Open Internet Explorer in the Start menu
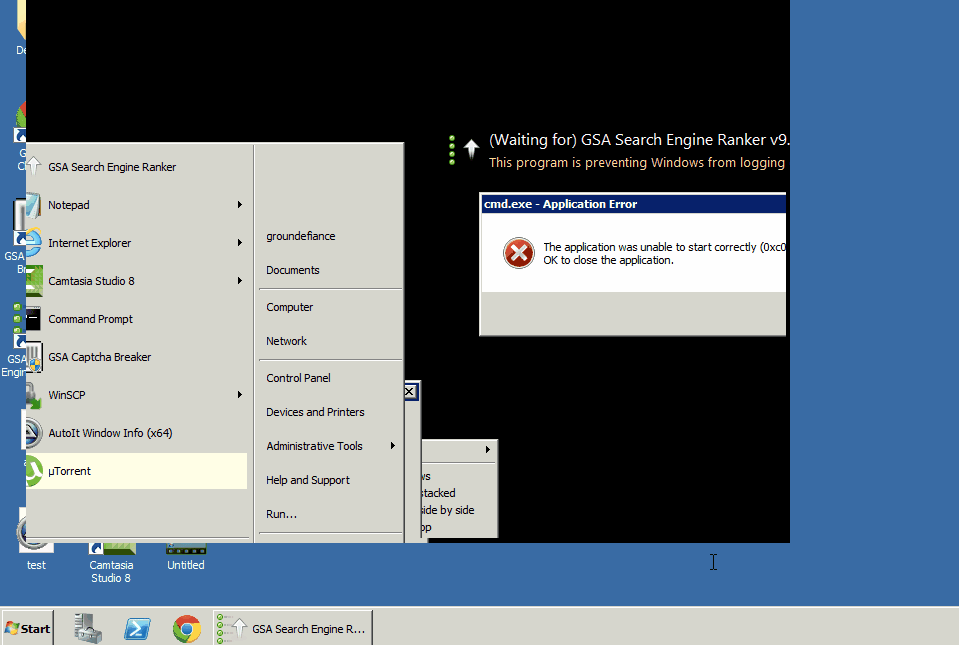Image resolution: width=959 pixels, height=645 pixels. [x=137, y=243]
